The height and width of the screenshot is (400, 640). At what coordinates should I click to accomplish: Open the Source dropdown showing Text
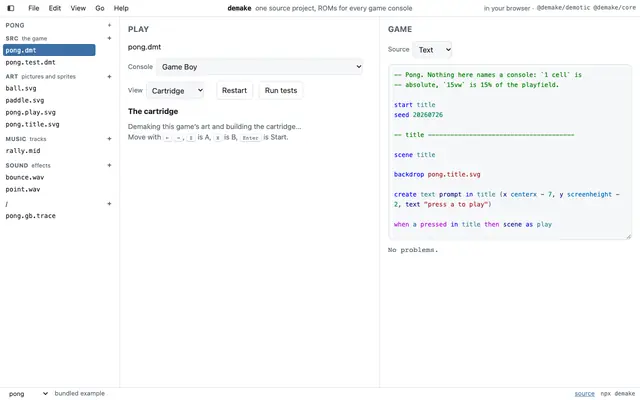pyautogui.click(x=432, y=50)
